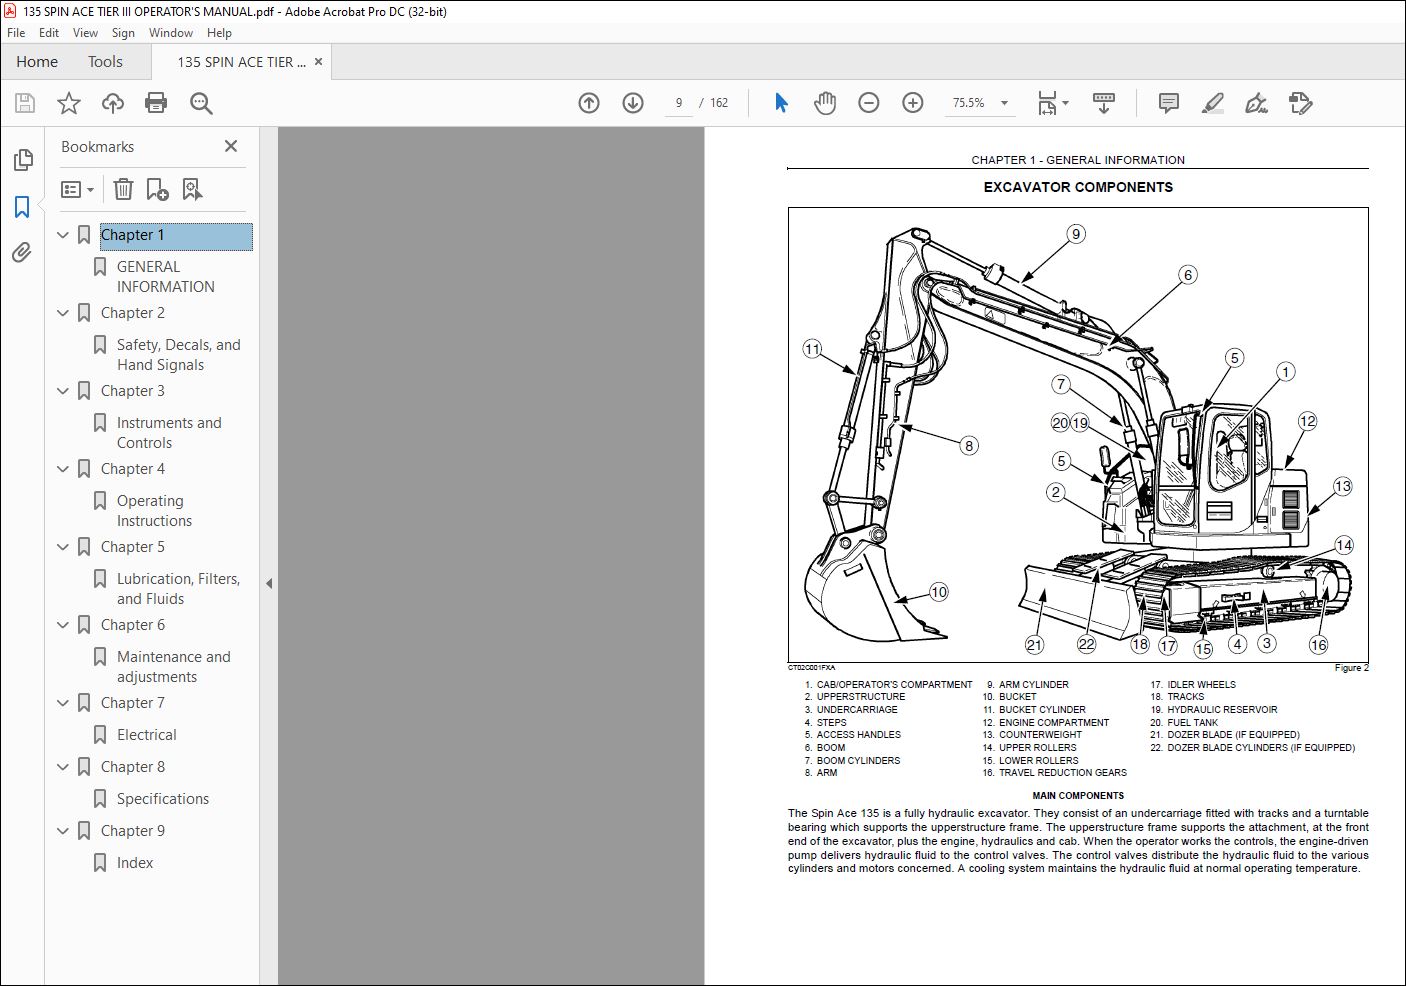Switch to the Tools tab
This screenshot has height=986, width=1406.
(105, 62)
